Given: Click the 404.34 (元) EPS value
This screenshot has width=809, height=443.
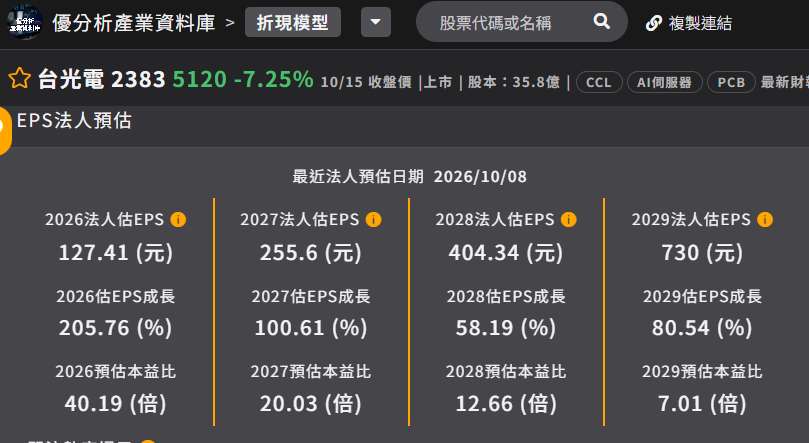Looking at the screenshot, I should click(x=506, y=253).
